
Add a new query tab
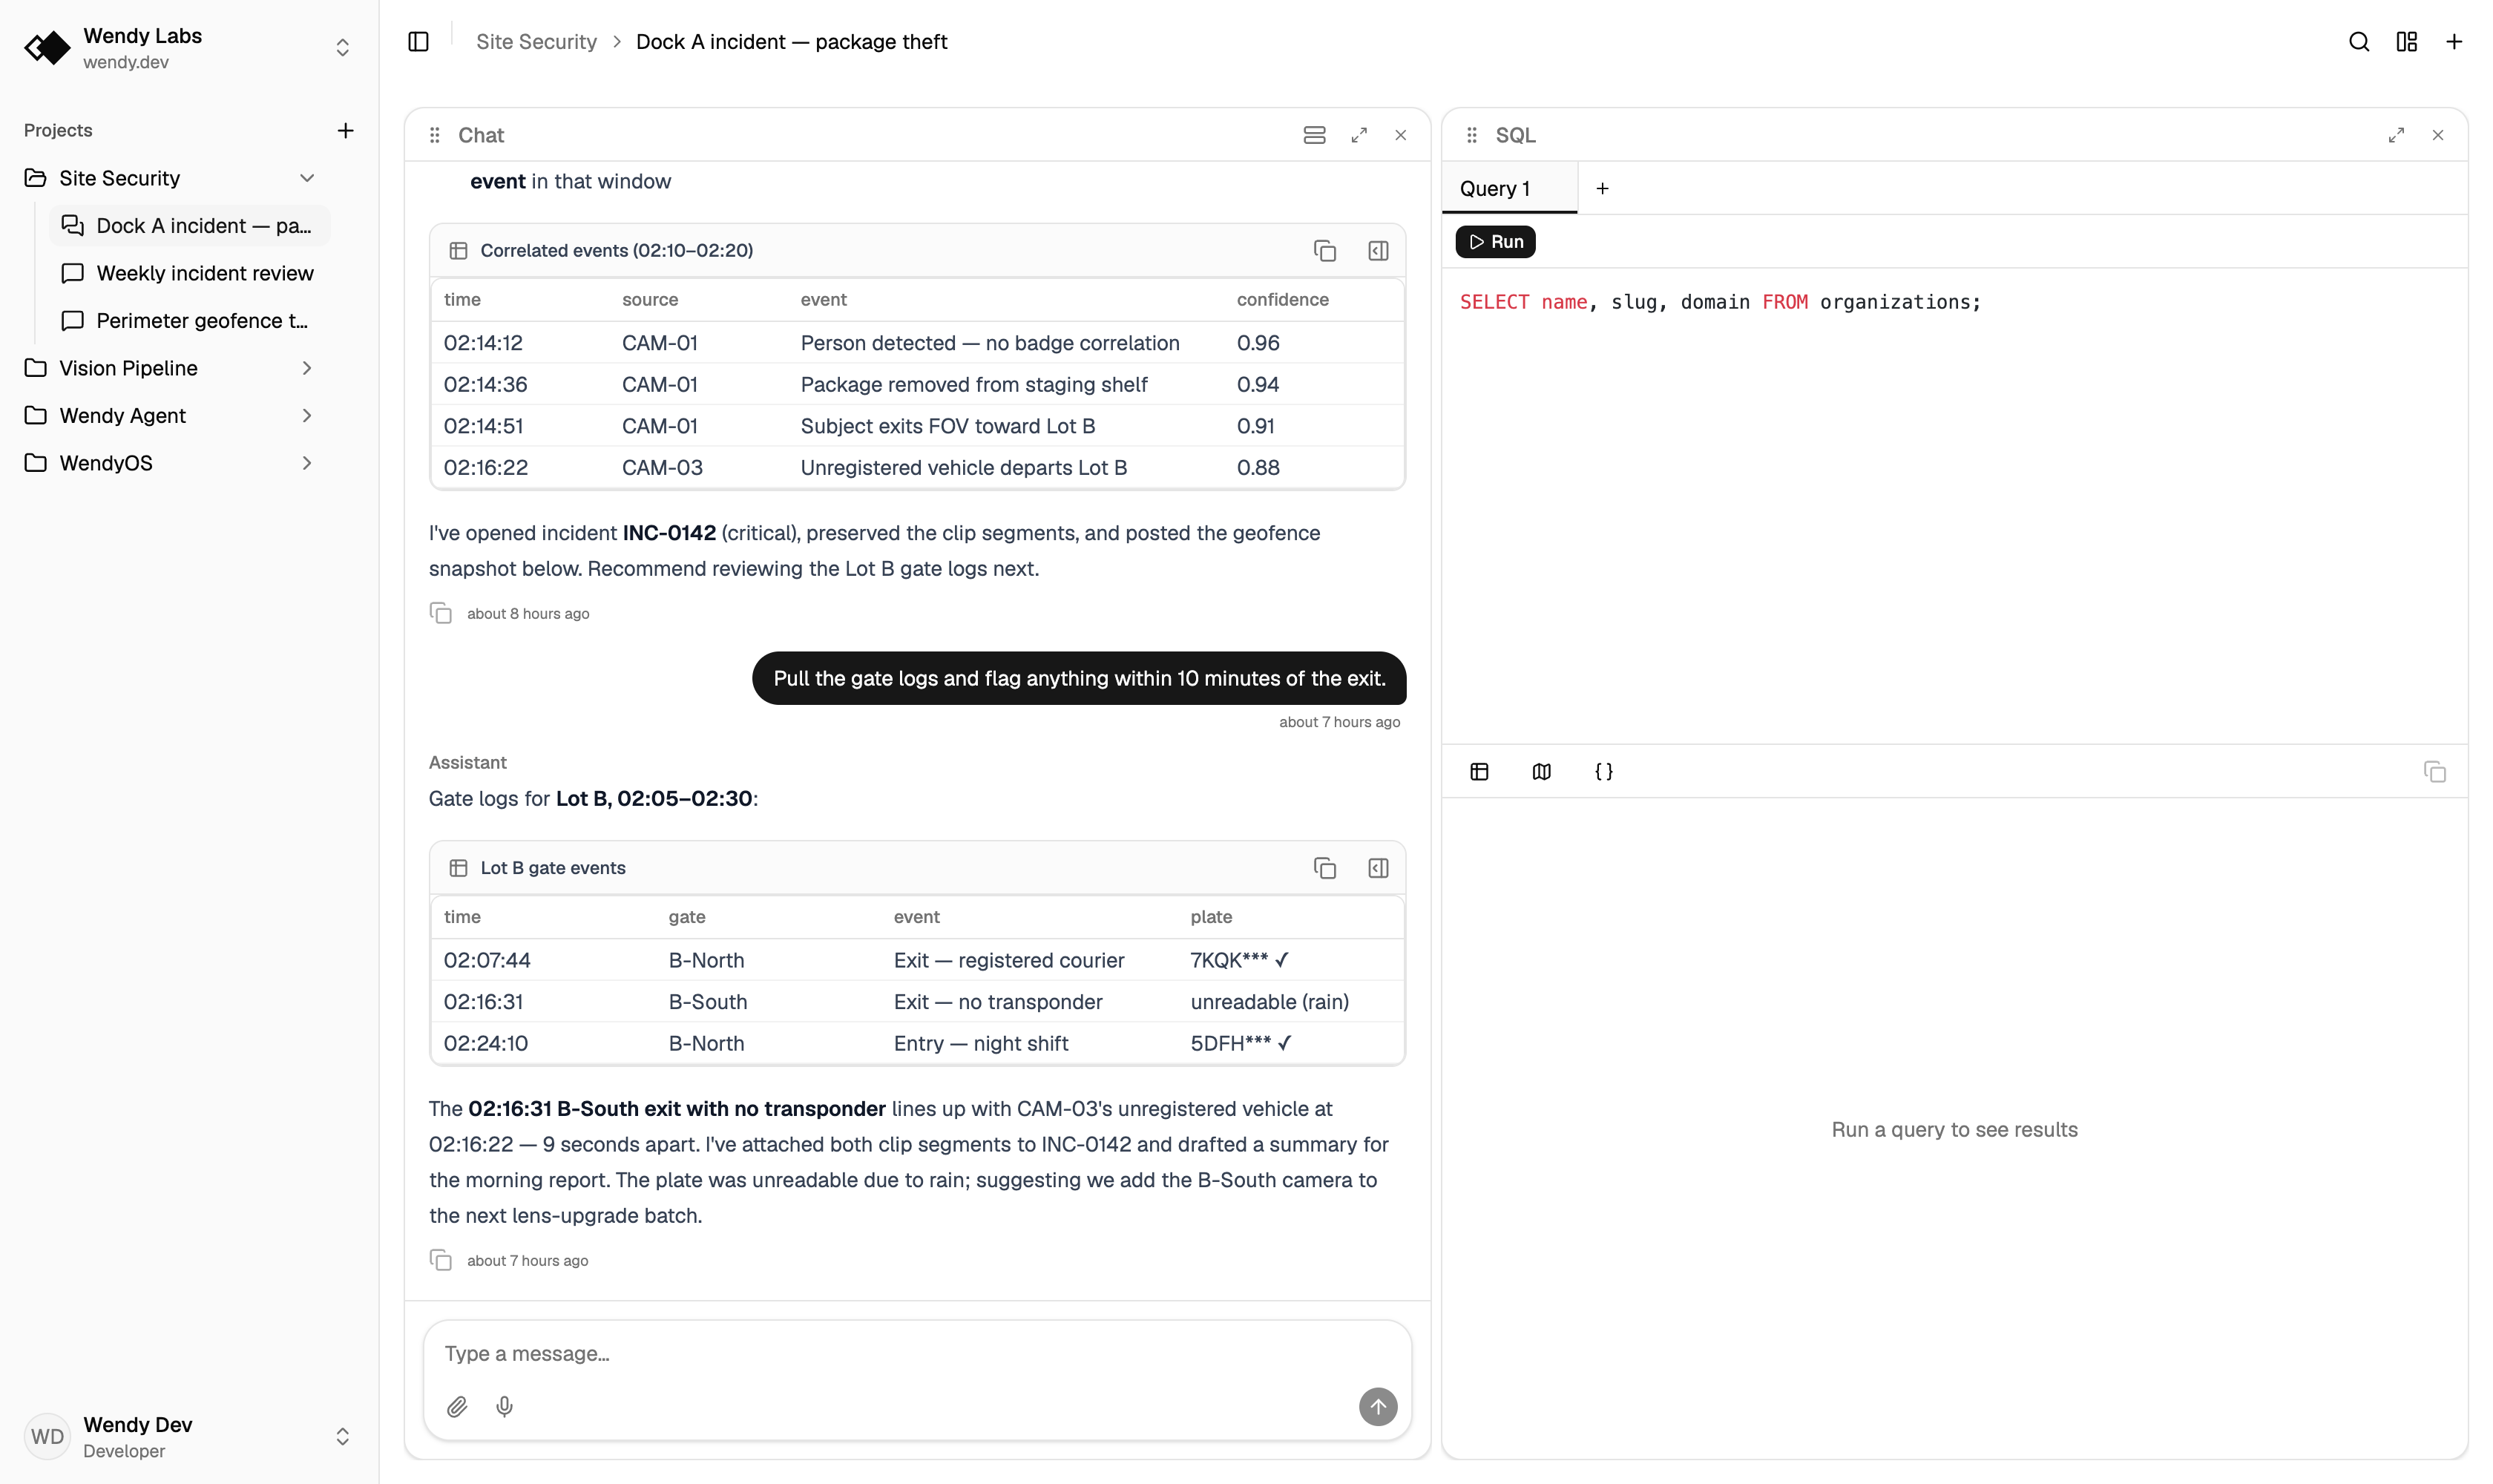click(x=1602, y=189)
